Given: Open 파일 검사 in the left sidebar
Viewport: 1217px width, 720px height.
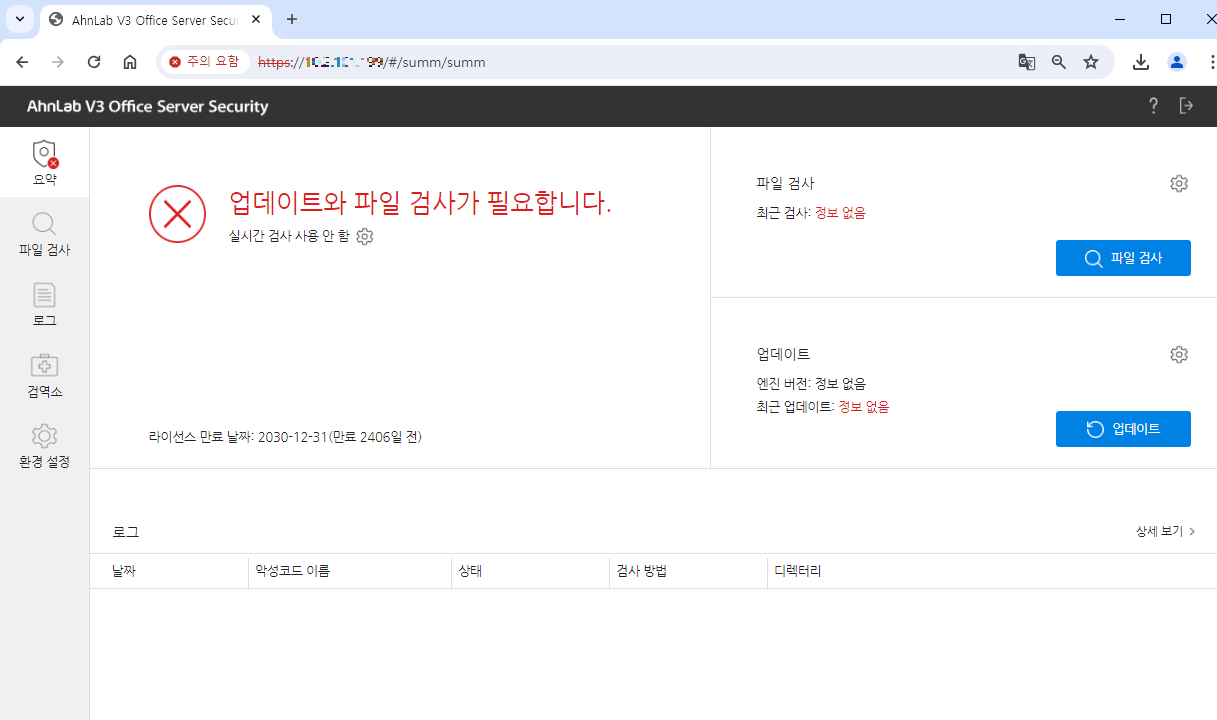Looking at the screenshot, I should click(x=44, y=234).
